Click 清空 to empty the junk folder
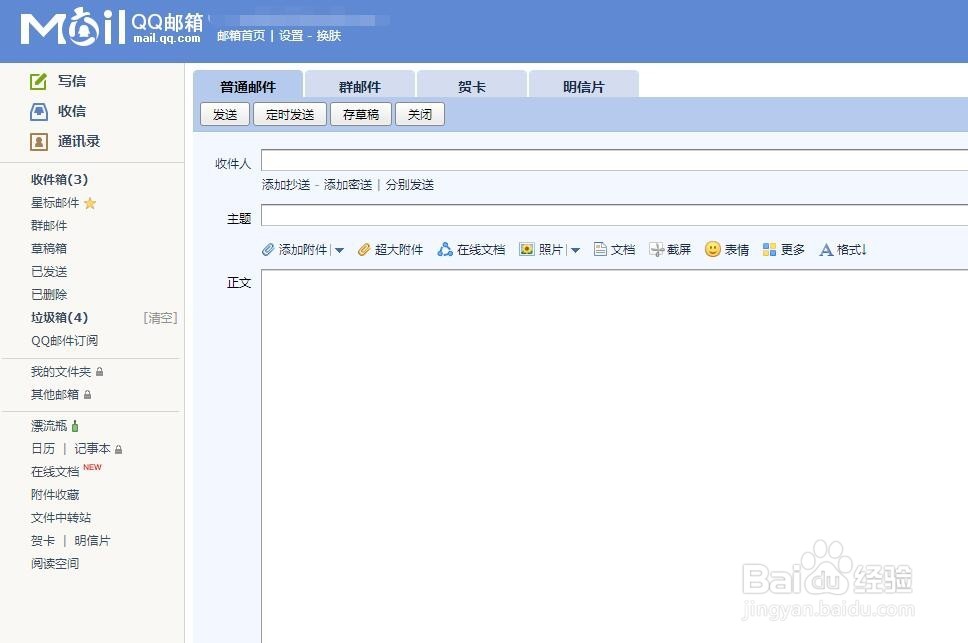The image size is (968, 643). [160, 317]
